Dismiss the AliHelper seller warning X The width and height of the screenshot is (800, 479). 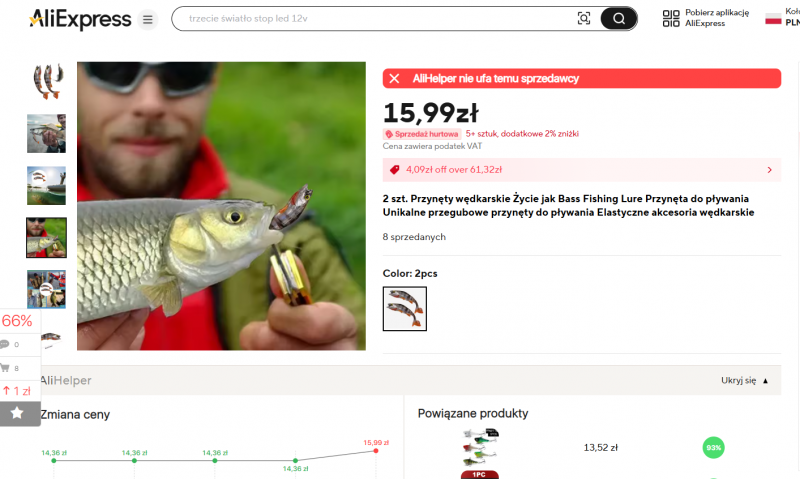point(394,79)
